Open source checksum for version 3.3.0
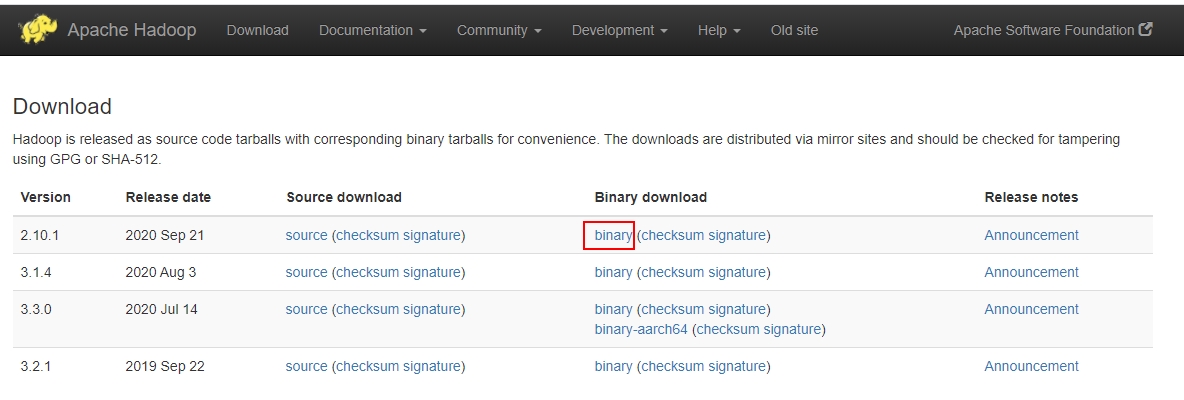This screenshot has width=1184, height=400. [368, 309]
